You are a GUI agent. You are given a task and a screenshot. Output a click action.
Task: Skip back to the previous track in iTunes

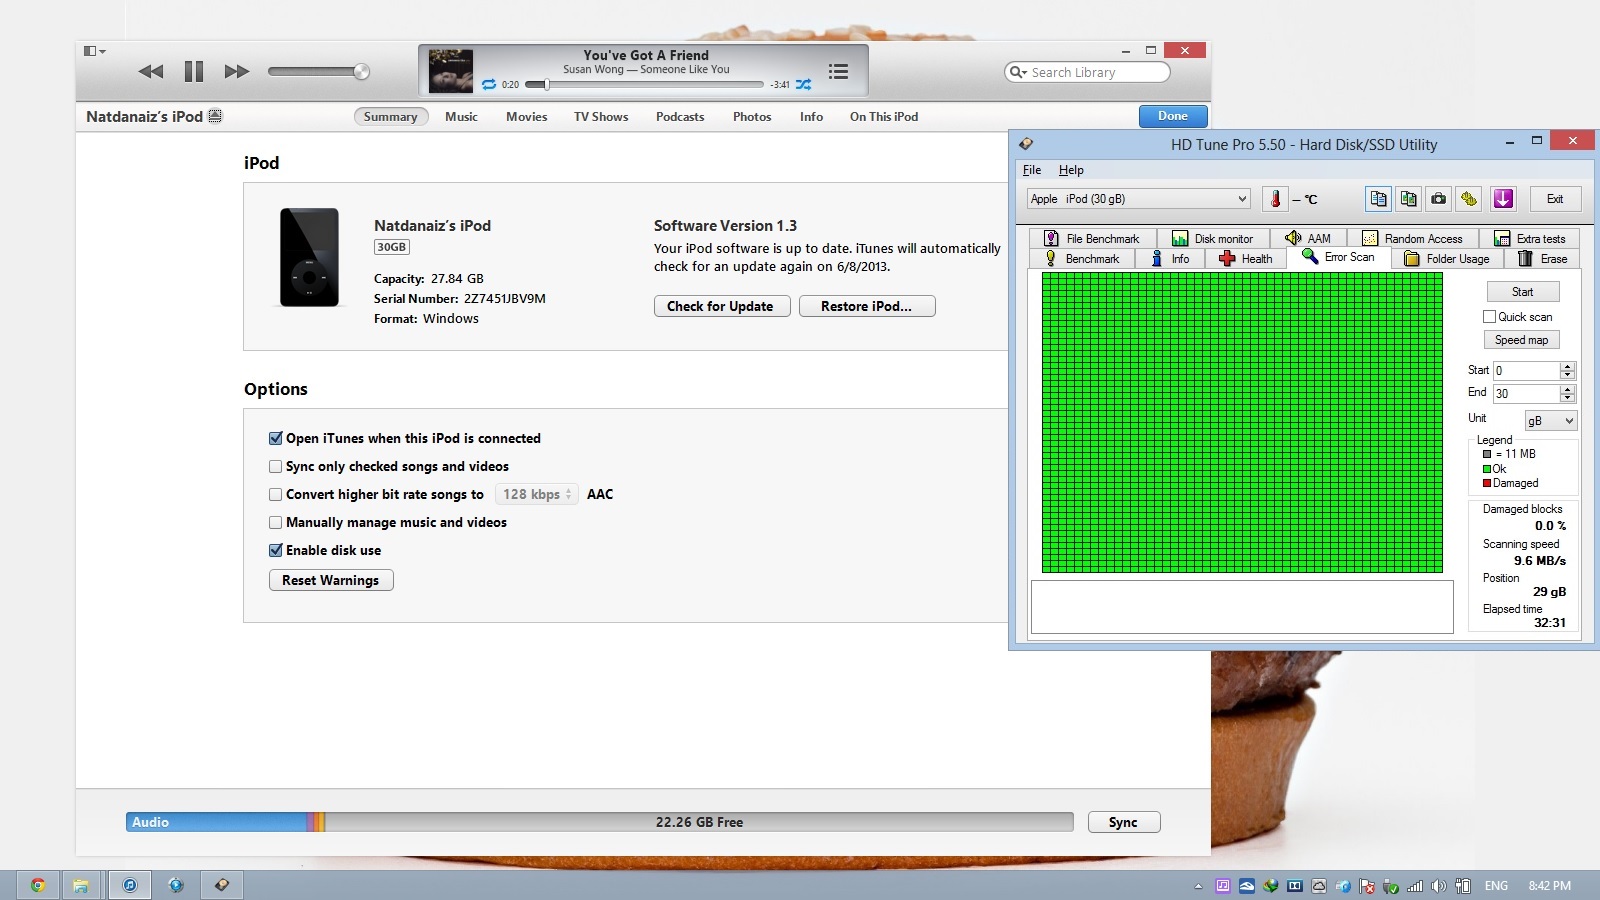(151, 71)
